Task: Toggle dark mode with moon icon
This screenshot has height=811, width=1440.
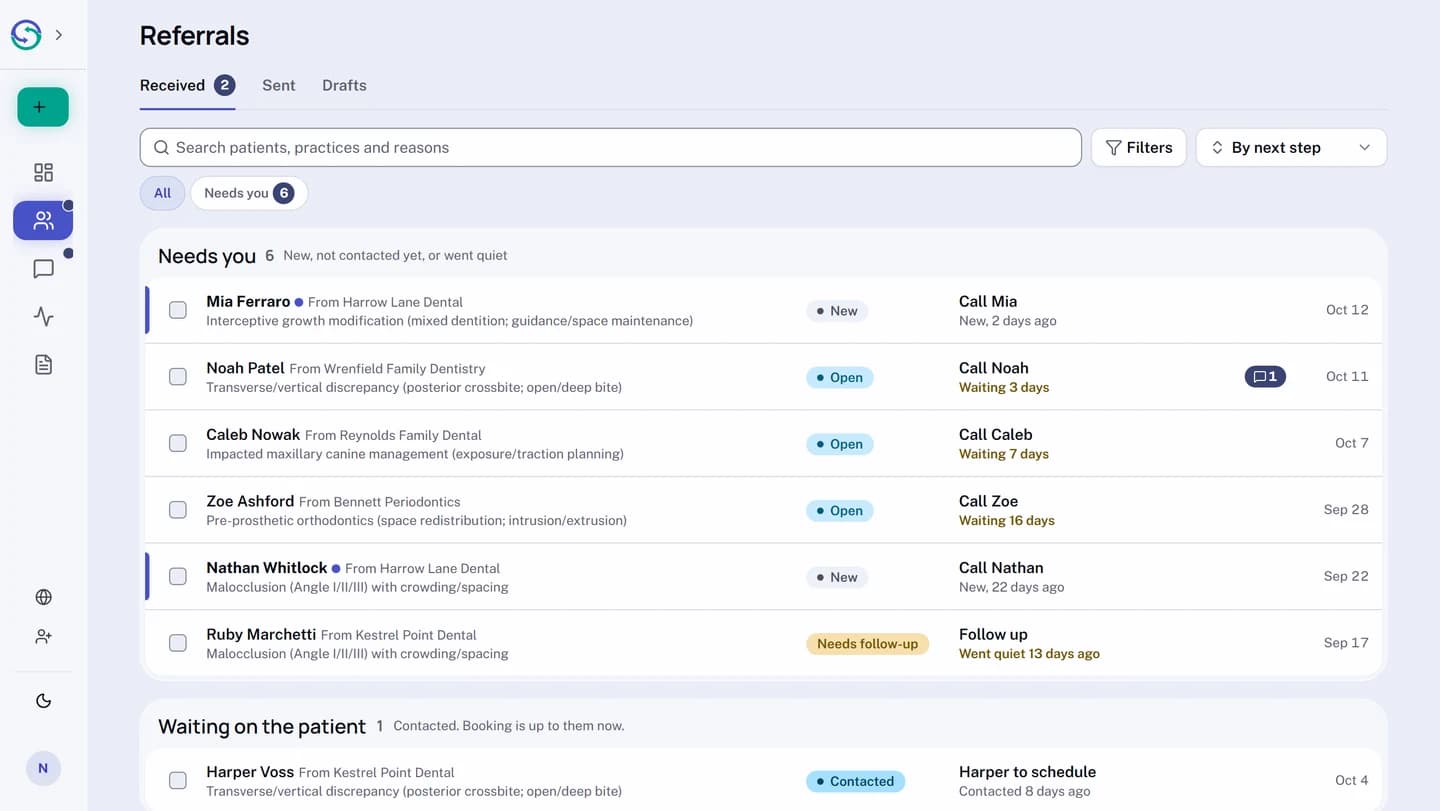Action: coord(43,701)
